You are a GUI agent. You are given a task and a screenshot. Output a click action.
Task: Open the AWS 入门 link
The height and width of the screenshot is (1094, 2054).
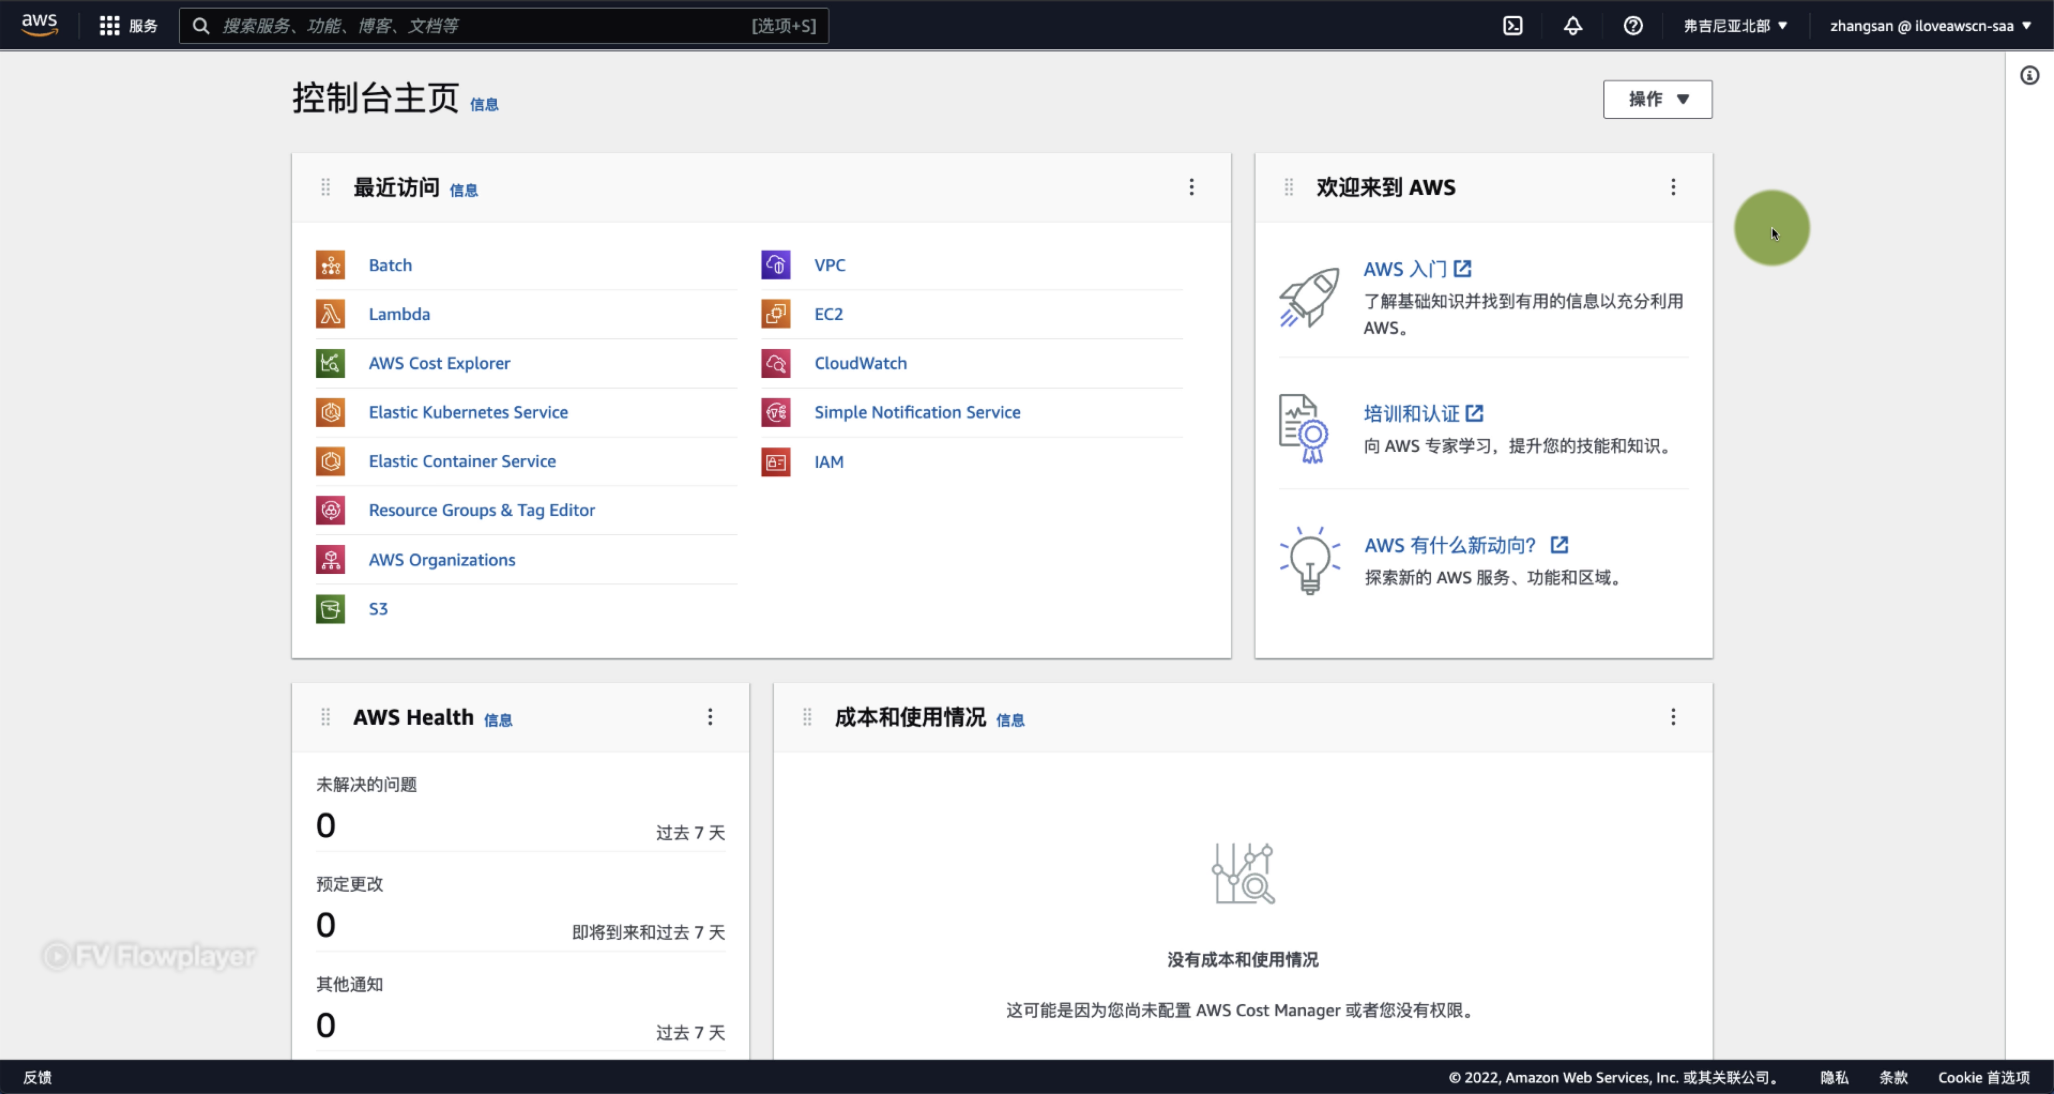tap(1417, 269)
